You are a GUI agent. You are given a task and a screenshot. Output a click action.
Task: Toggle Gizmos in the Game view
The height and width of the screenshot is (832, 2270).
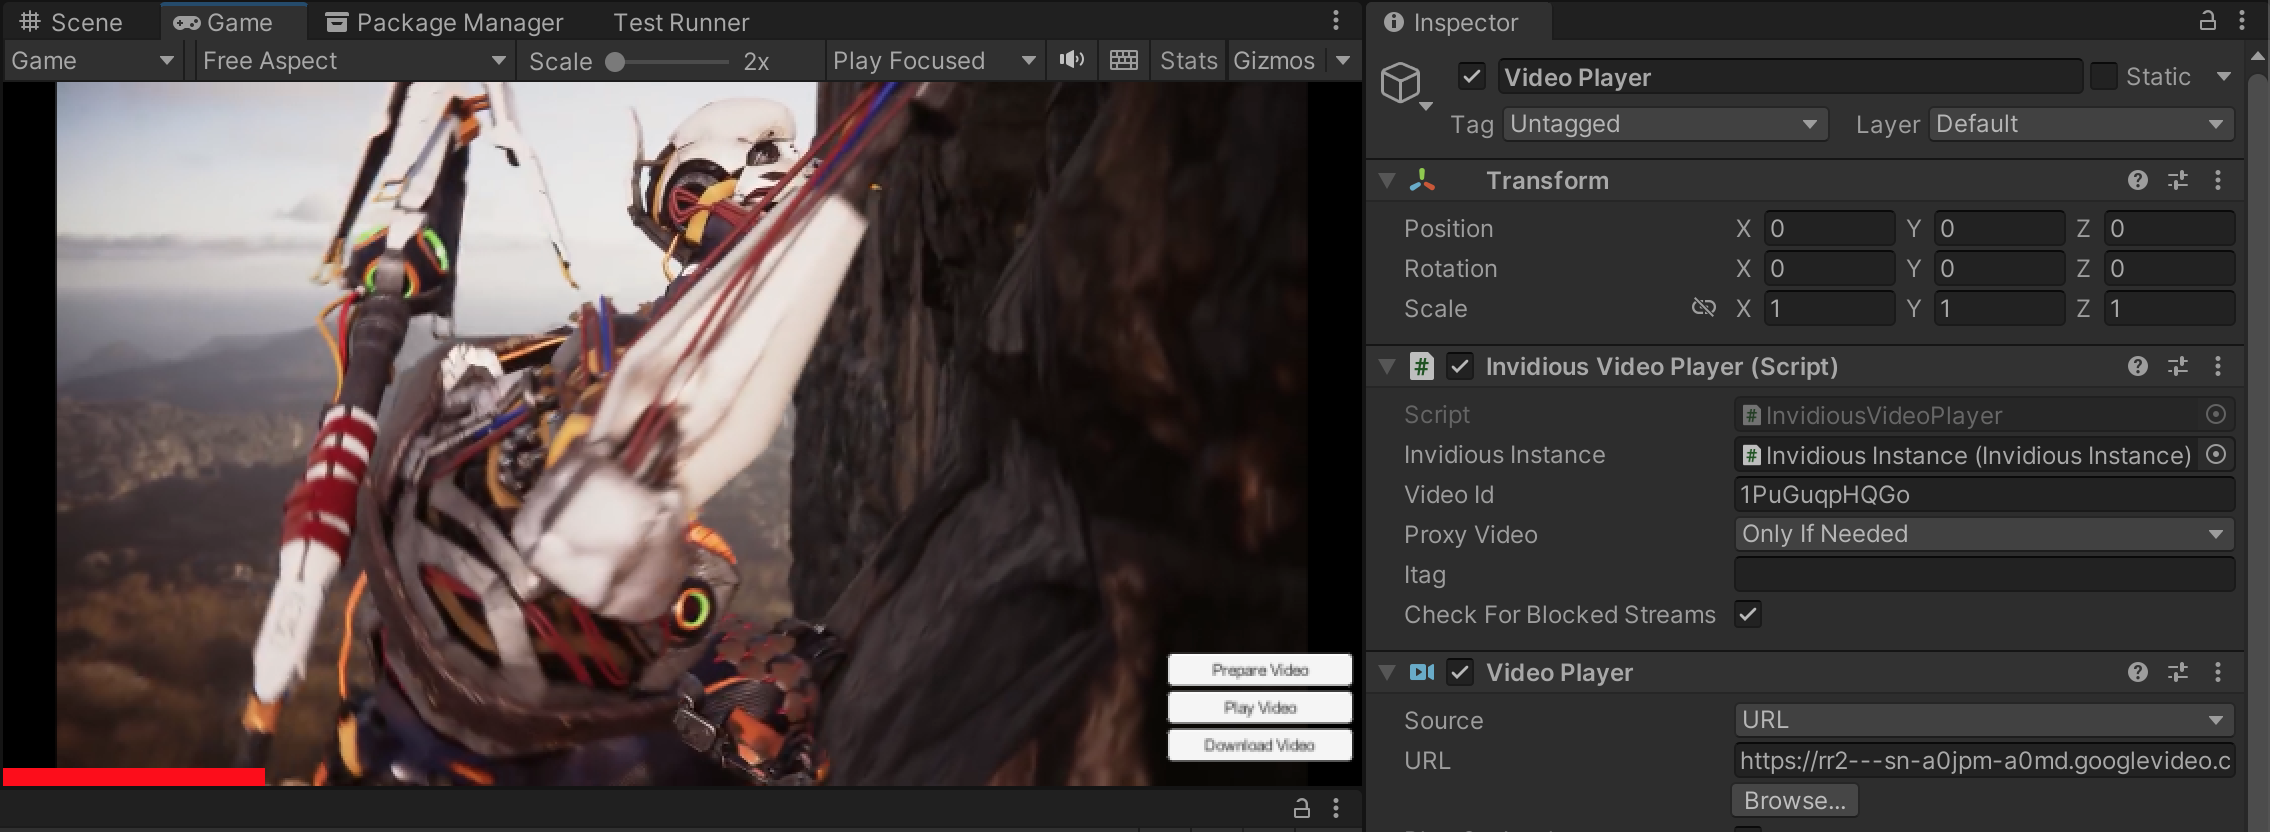[1274, 60]
